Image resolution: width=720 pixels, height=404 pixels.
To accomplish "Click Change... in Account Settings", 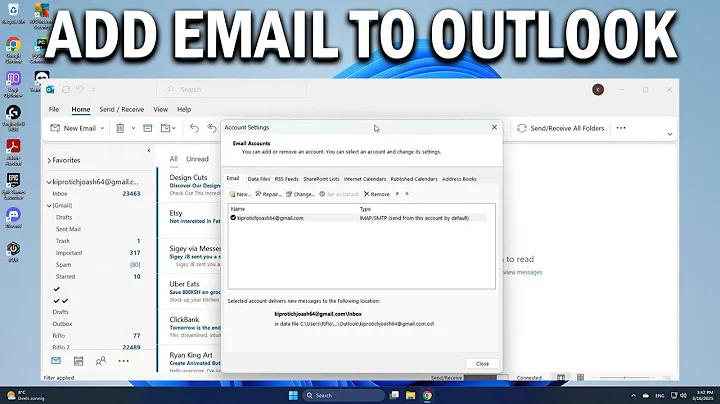I will pyautogui.click(x=300, y=194).
